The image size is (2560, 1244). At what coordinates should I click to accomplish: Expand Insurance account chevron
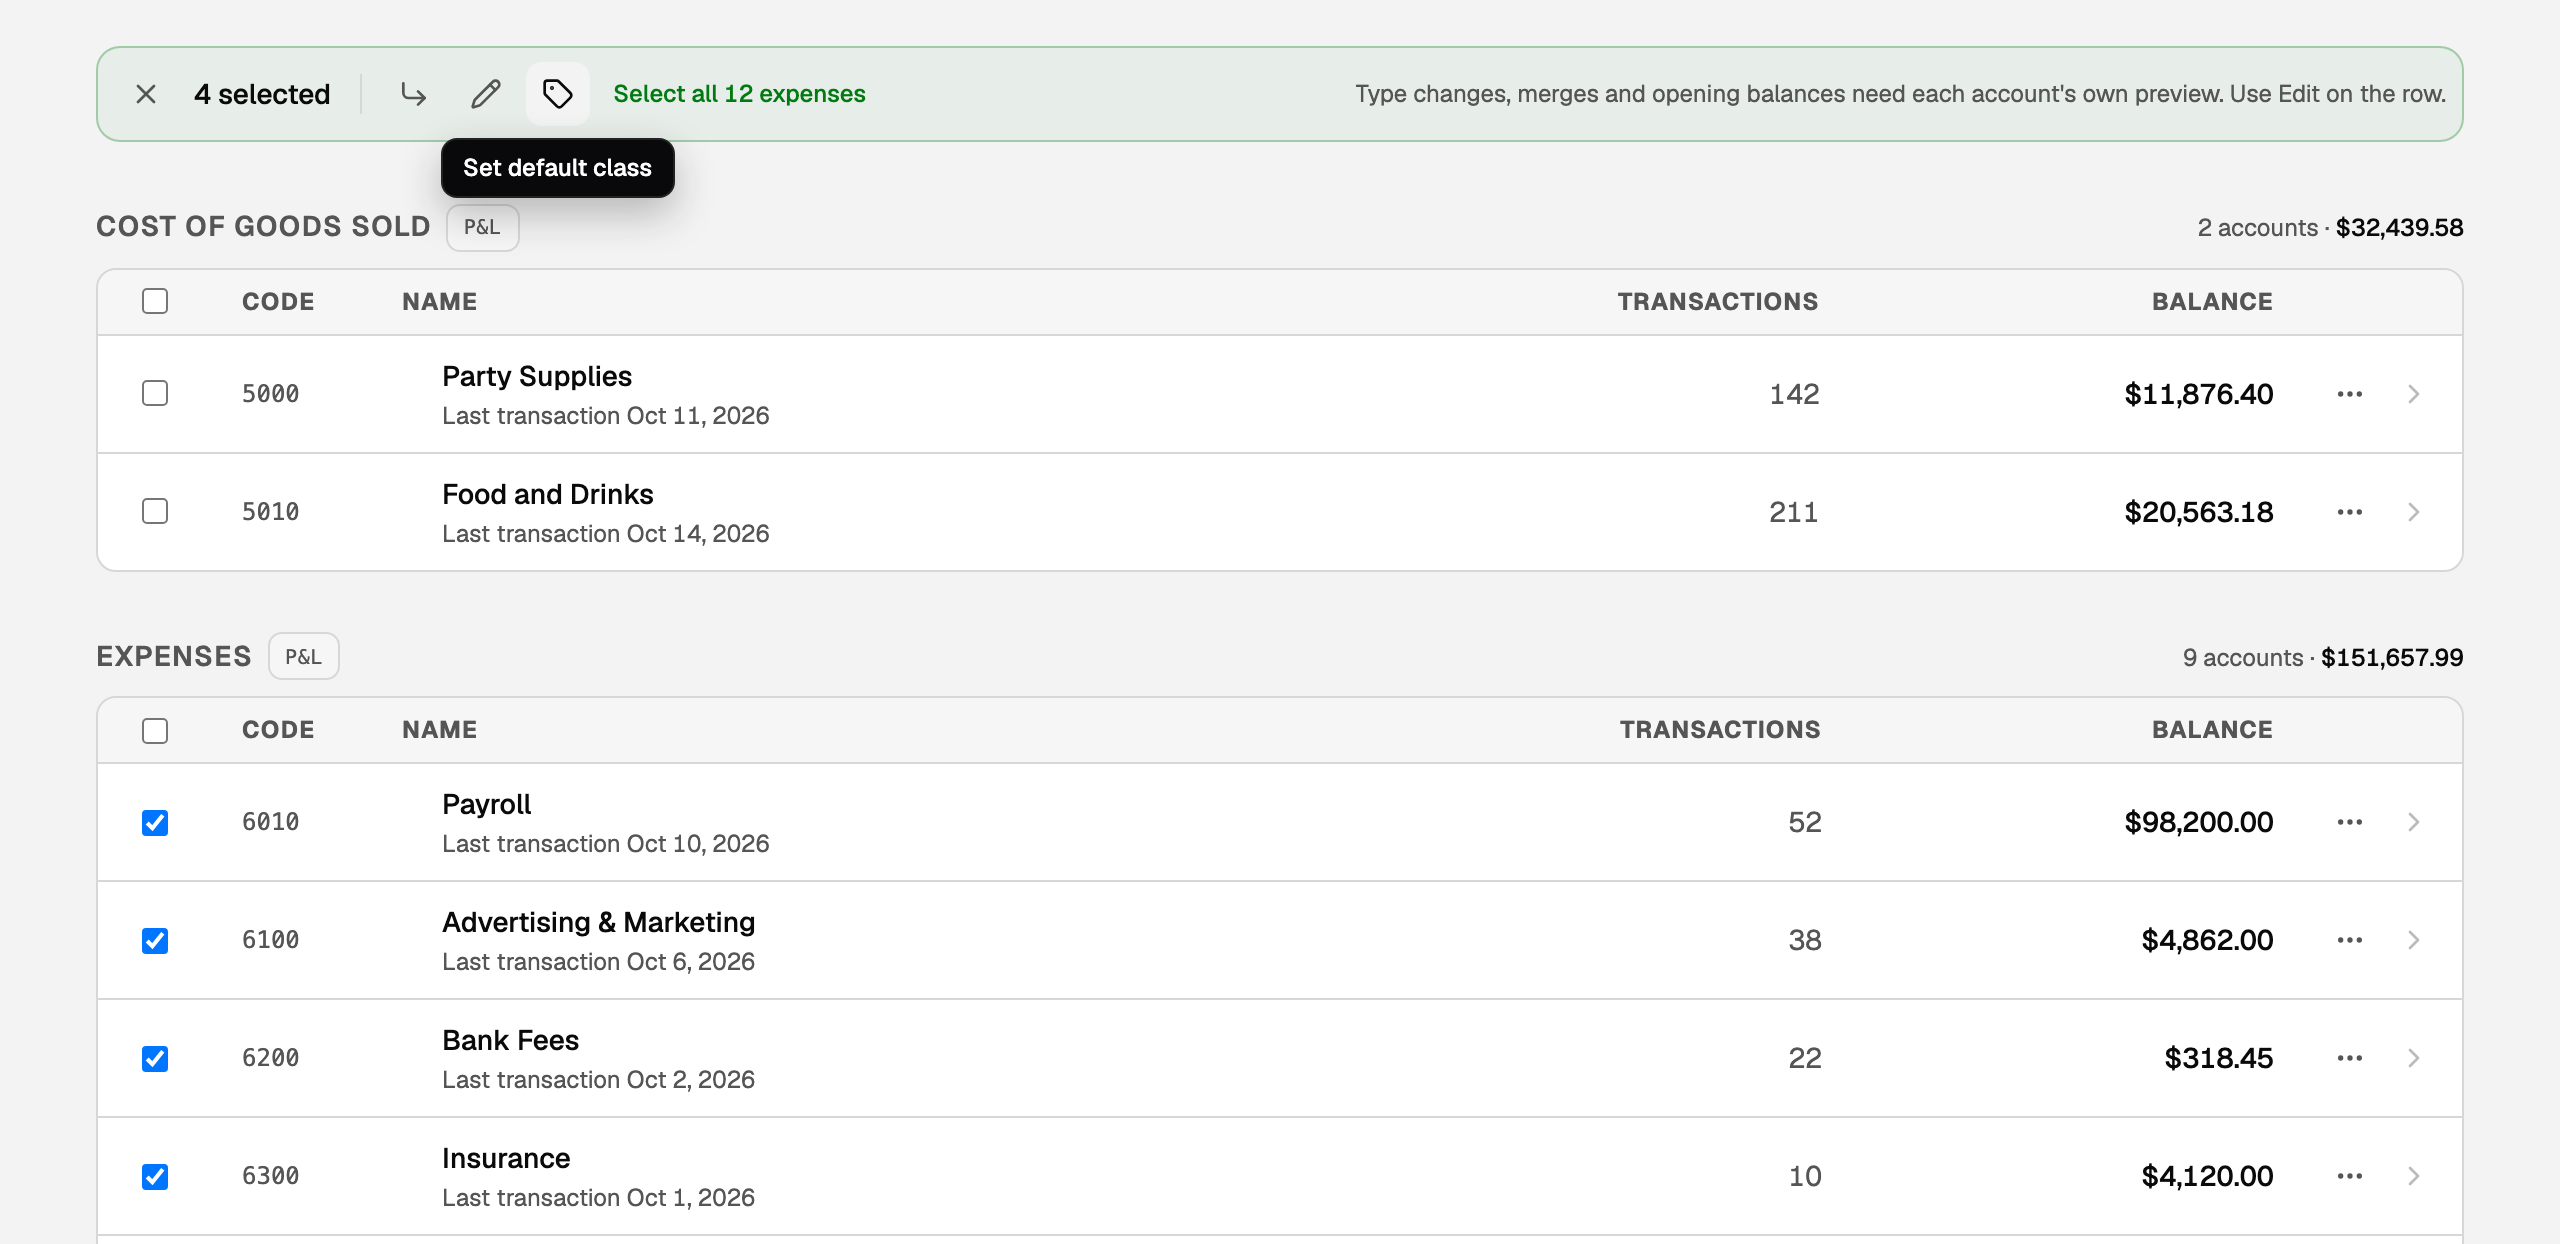tap(2414, 1176)
